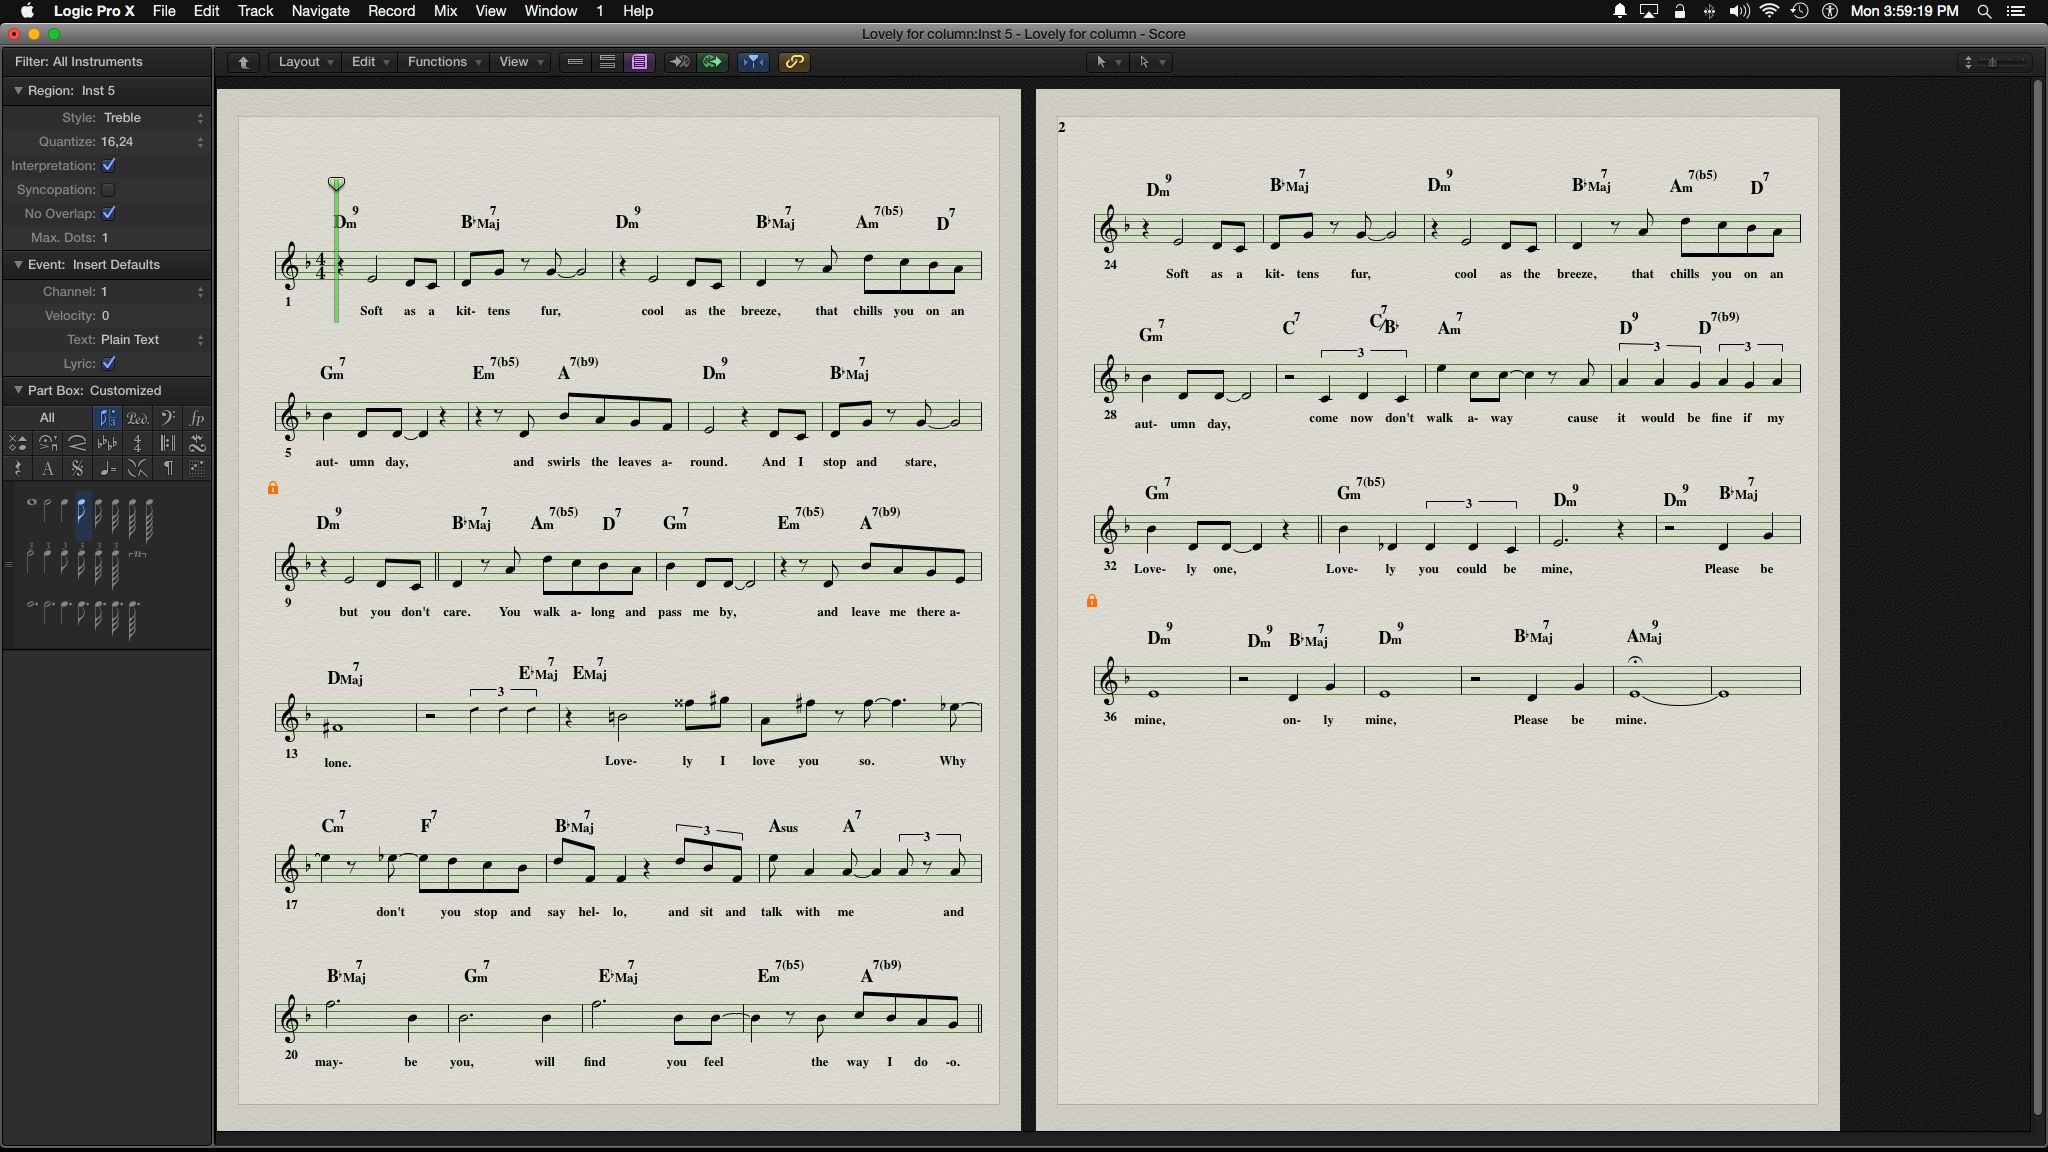This screenshot has width=2048, height=1152.
Task: Open the Chord Grid group
Action: pyautogui.click(x=197, y=468)
